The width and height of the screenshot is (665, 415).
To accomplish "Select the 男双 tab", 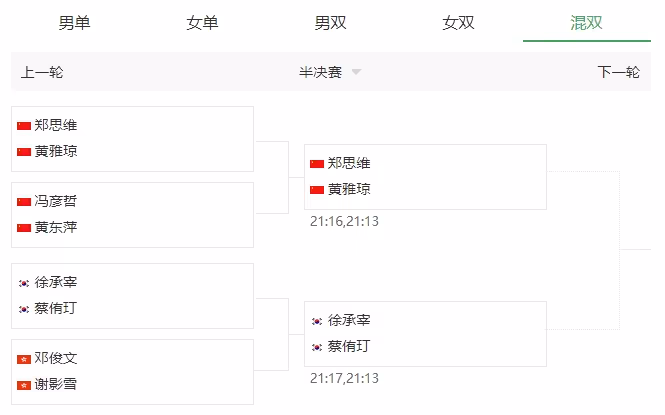I will (331, 22).
